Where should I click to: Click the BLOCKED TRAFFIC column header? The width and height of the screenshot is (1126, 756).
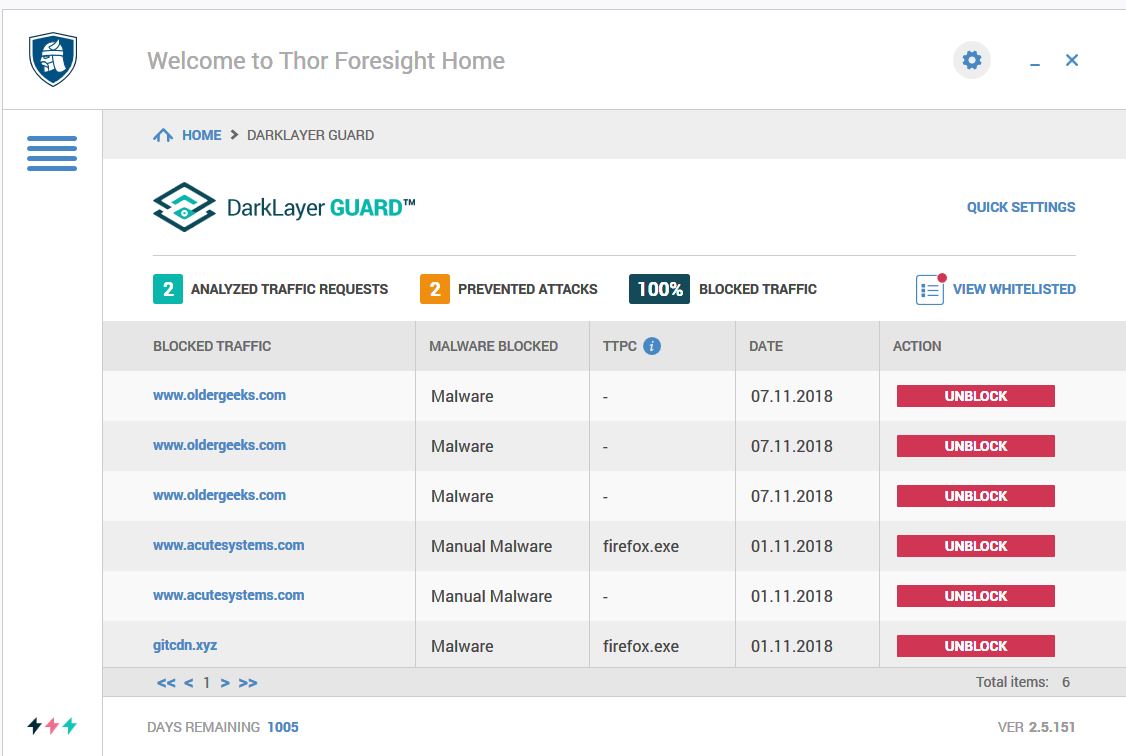tap(212, 346)
